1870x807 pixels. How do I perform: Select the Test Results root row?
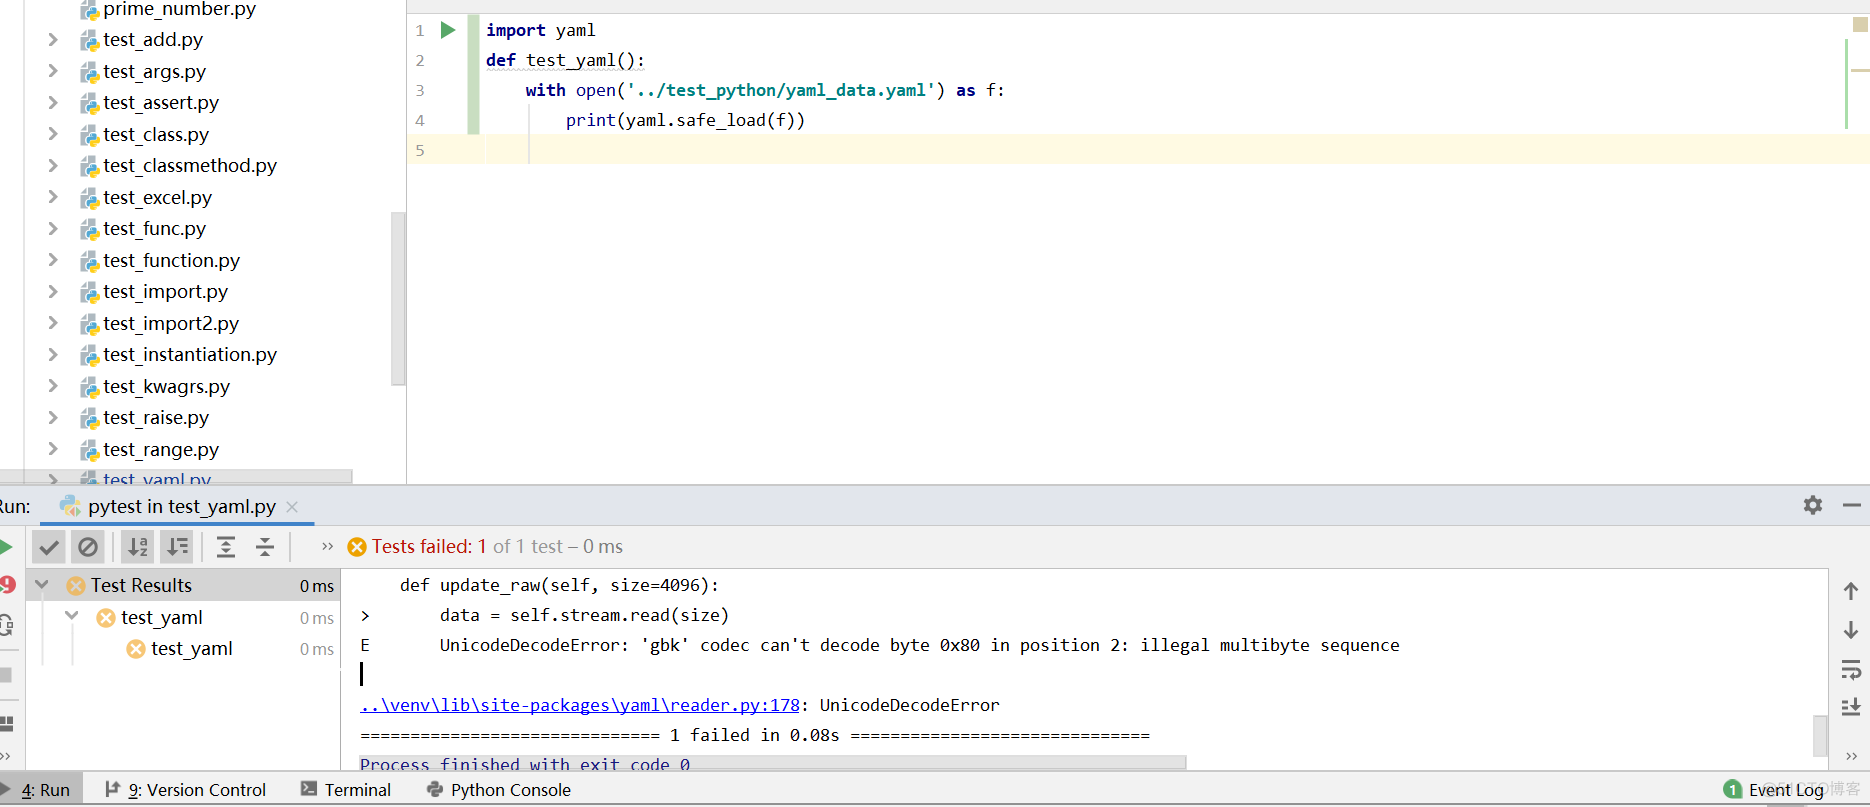tap(183, 585)
